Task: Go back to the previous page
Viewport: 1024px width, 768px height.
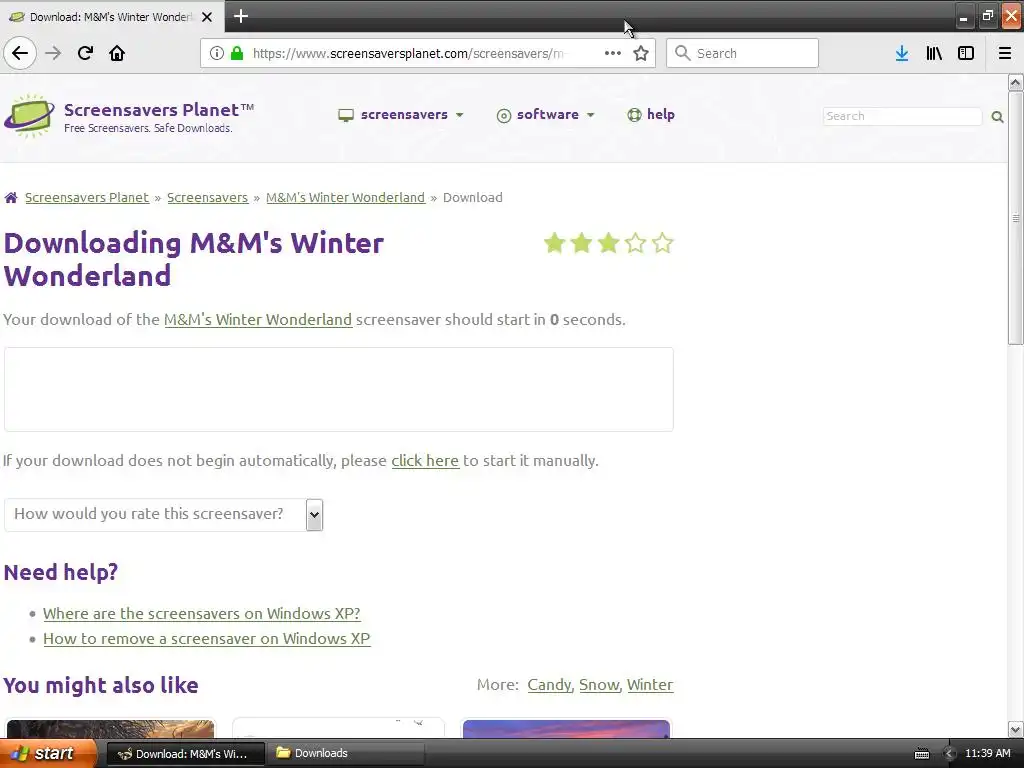Action: [x=20, y=53]
